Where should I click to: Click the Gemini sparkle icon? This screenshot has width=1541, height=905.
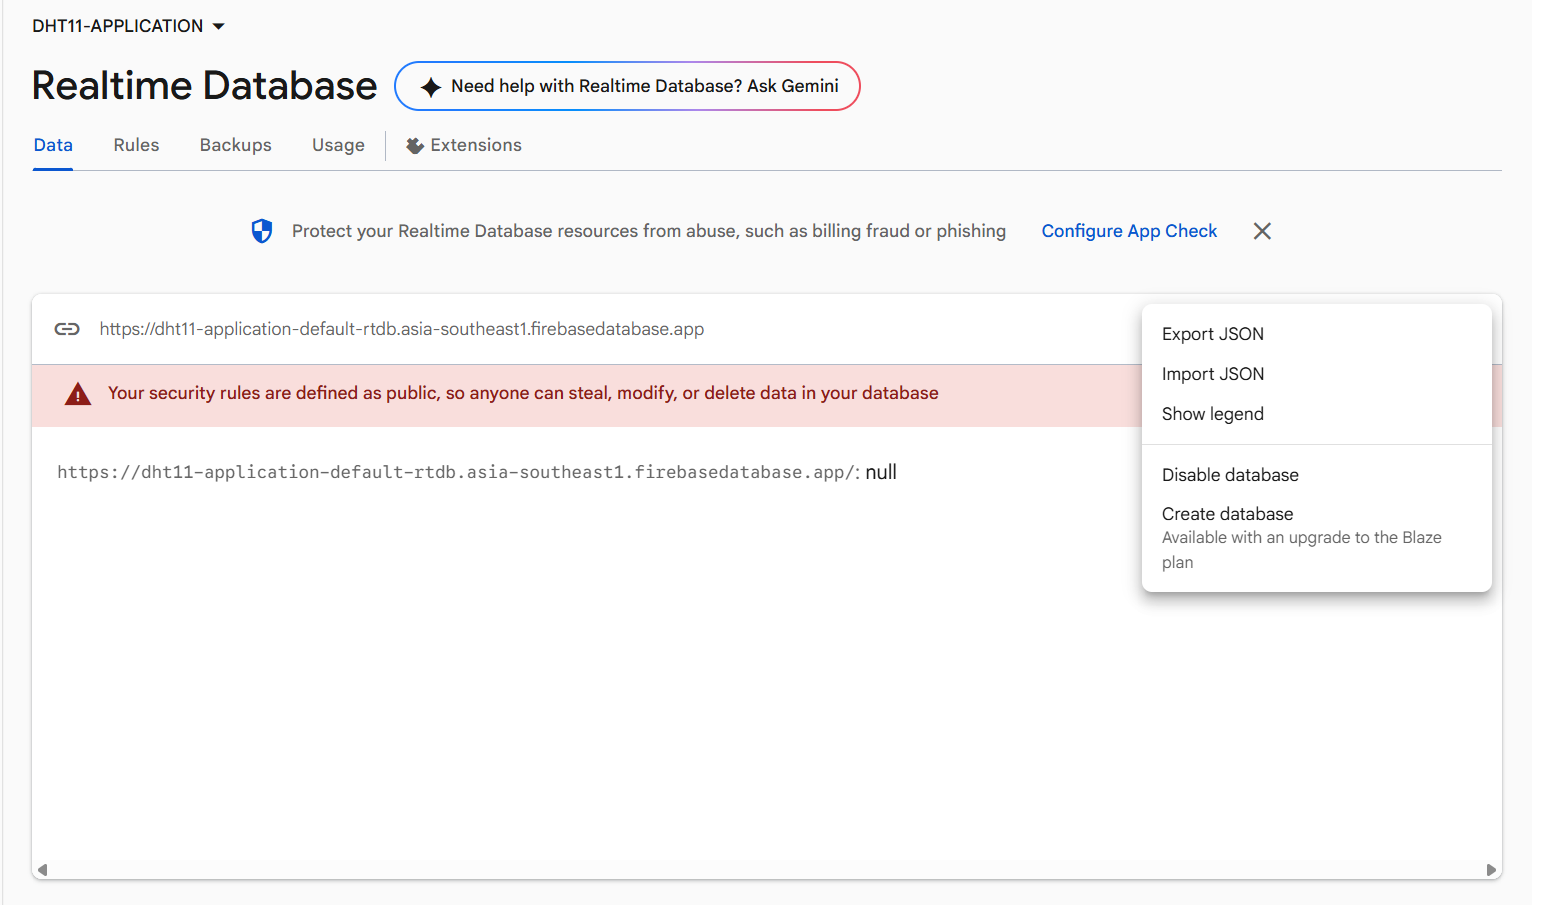pos(430,87)
